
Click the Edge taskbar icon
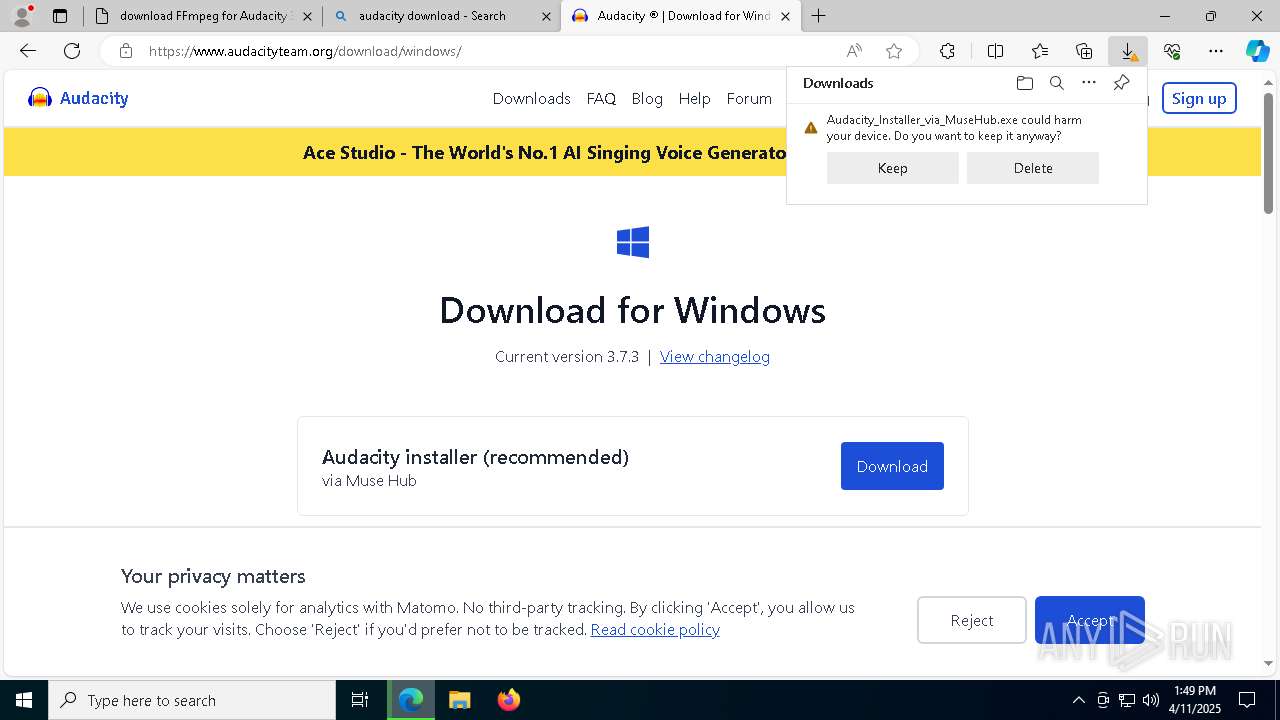tap(411, 700)
